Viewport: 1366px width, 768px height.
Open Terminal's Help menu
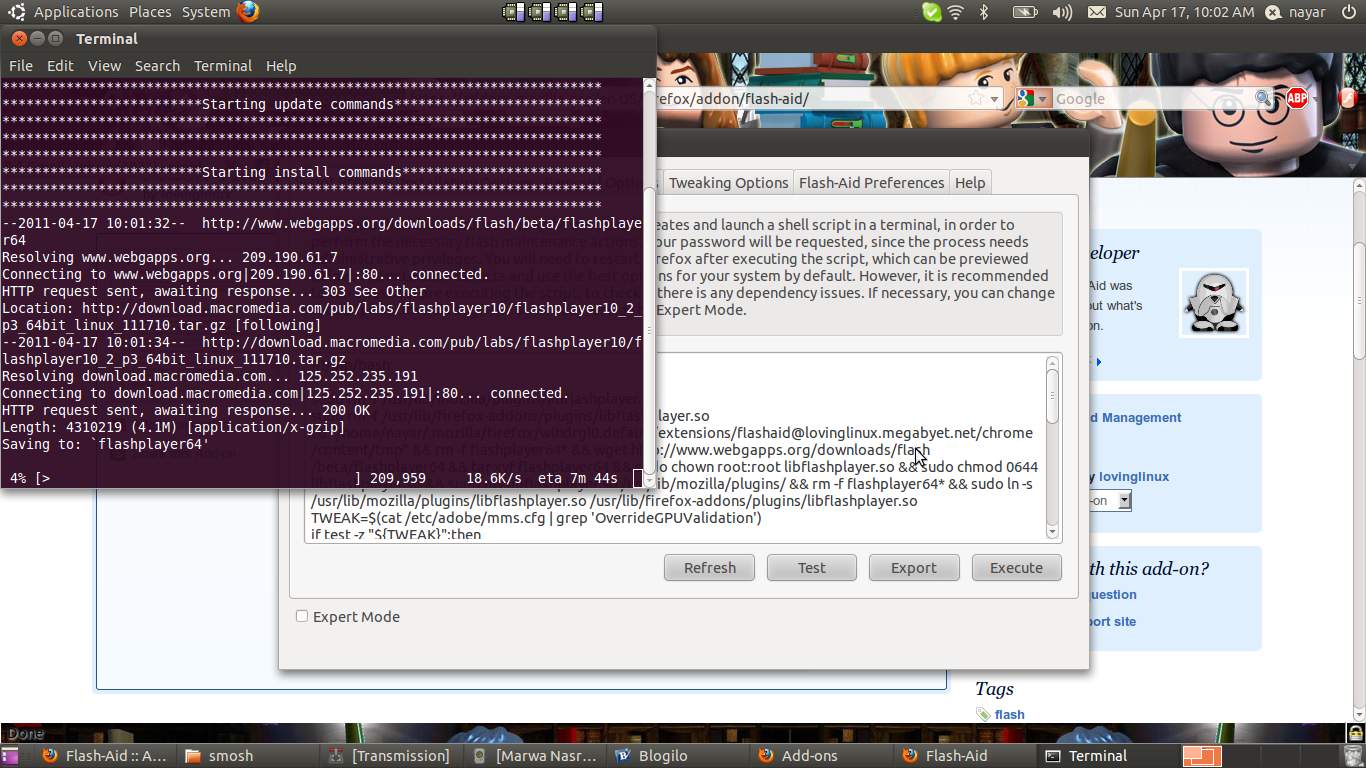tap(281, 65)
